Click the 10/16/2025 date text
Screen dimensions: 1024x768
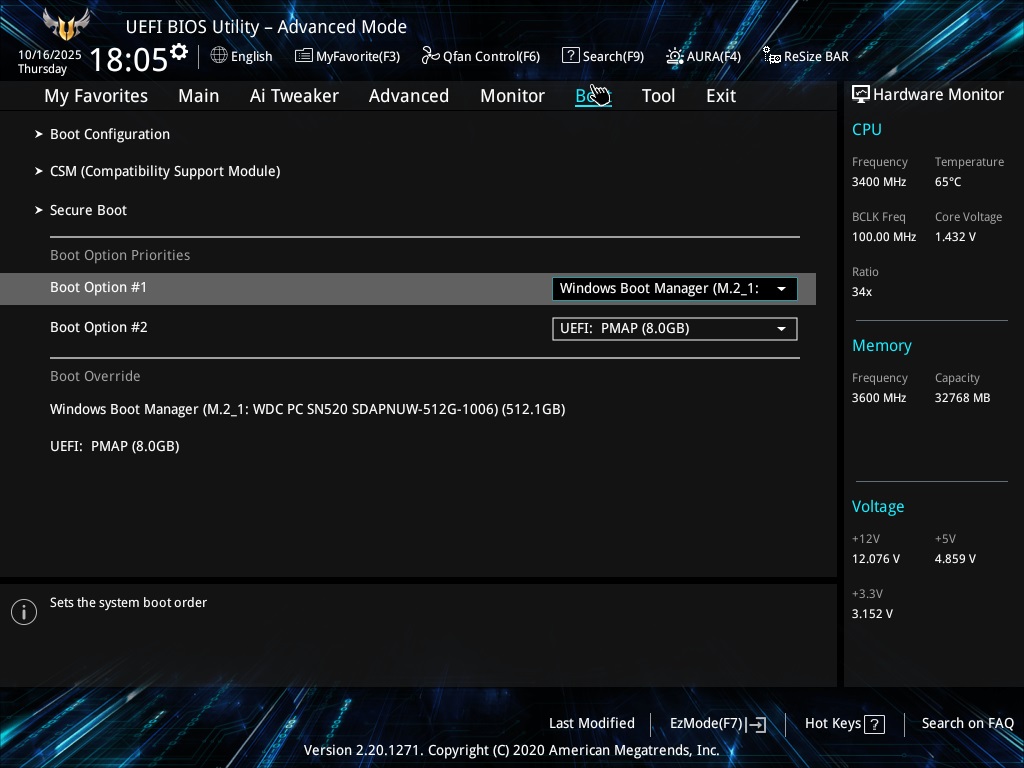(50, 55)
